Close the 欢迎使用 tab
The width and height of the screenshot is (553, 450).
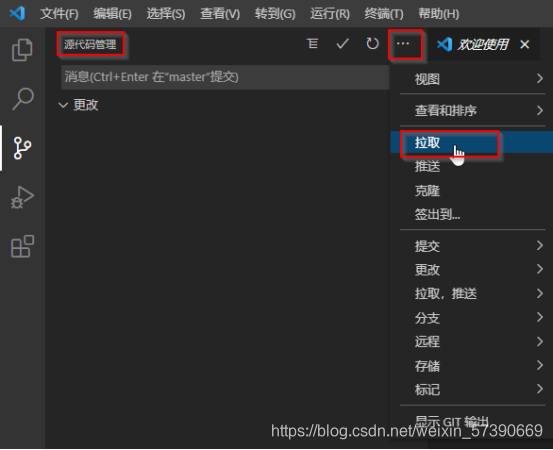click(x=525, y=44)
